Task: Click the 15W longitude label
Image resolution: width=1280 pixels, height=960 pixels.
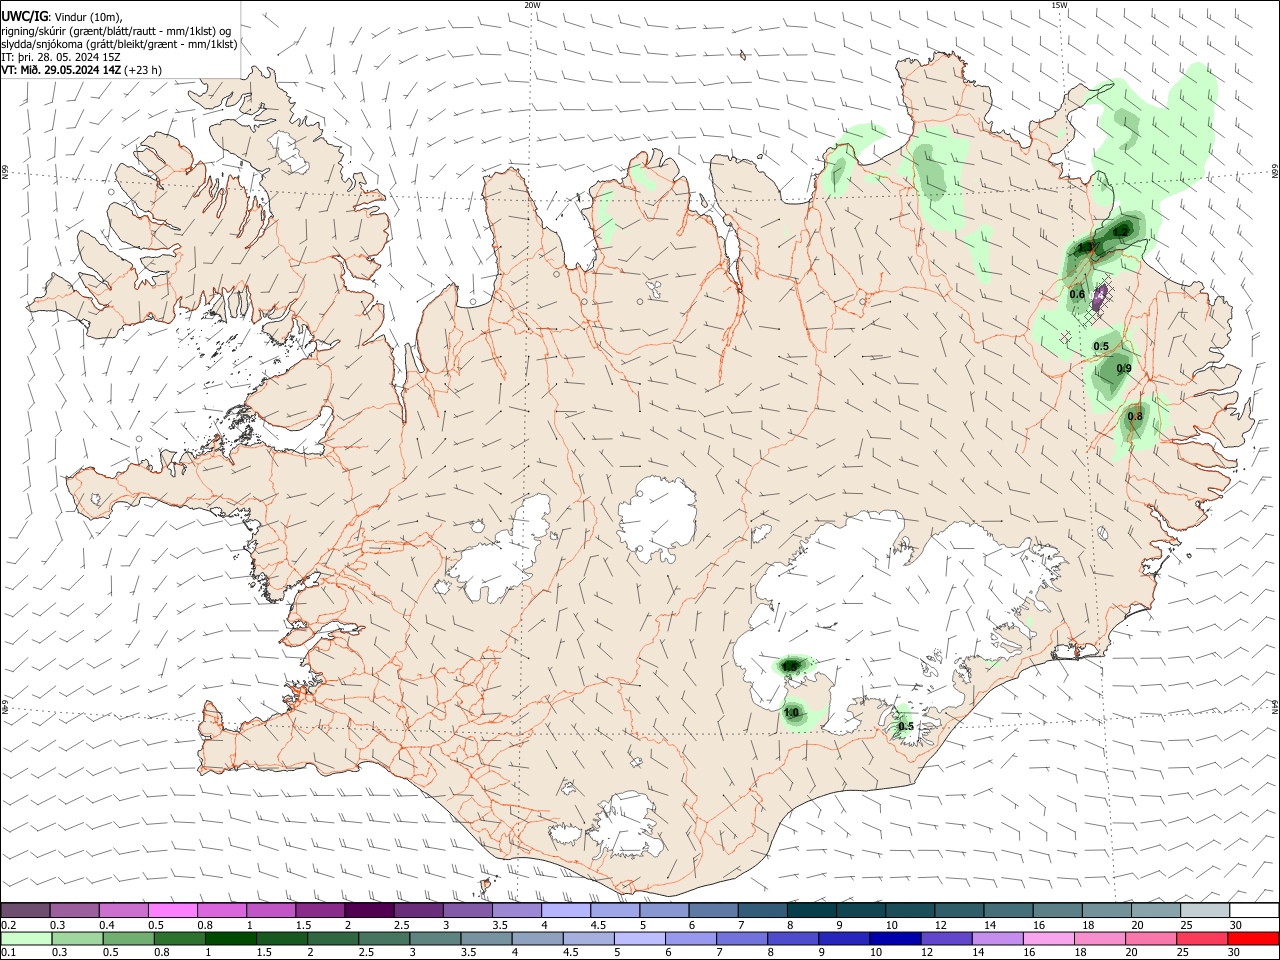Action: (x=1059, y=5)
